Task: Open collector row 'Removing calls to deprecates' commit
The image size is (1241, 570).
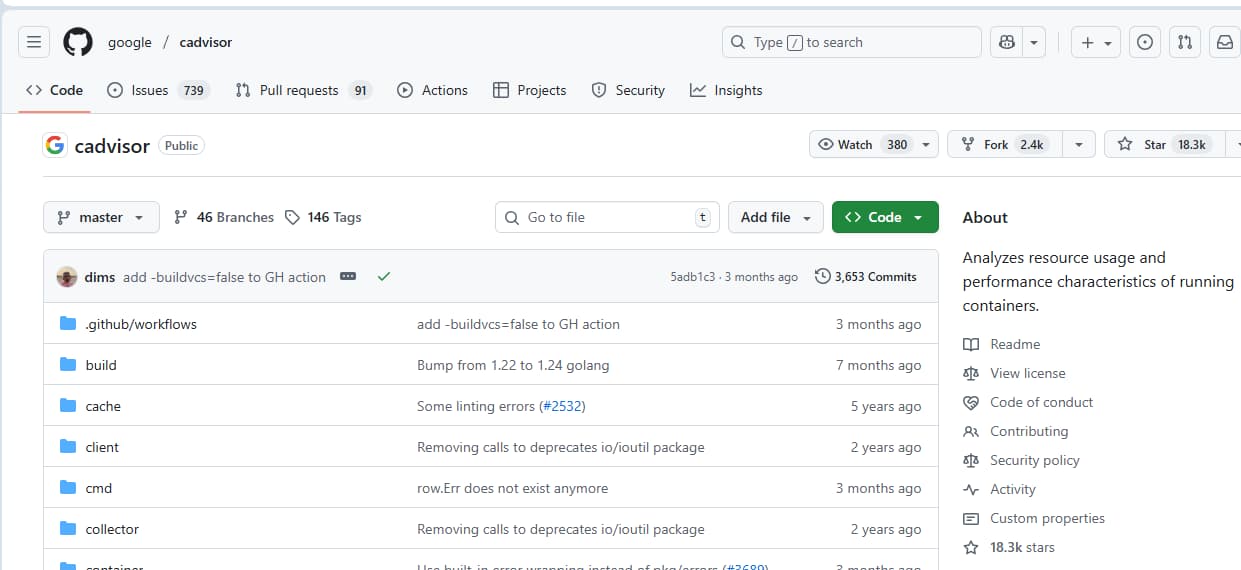Action: tap(561, 529)
